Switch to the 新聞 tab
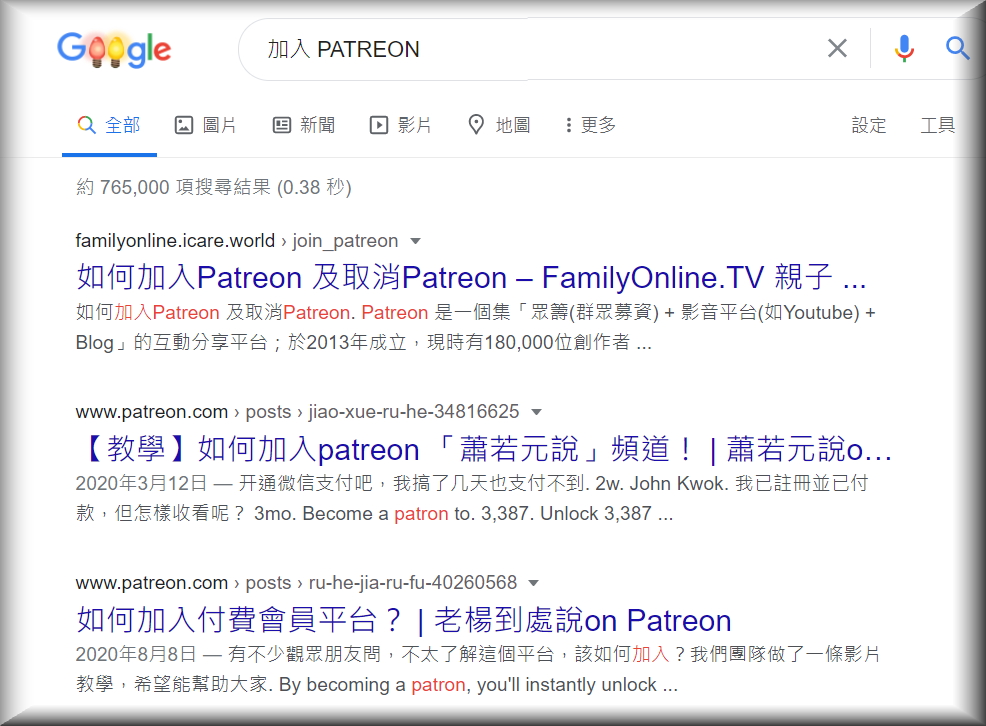 point(304,125)
